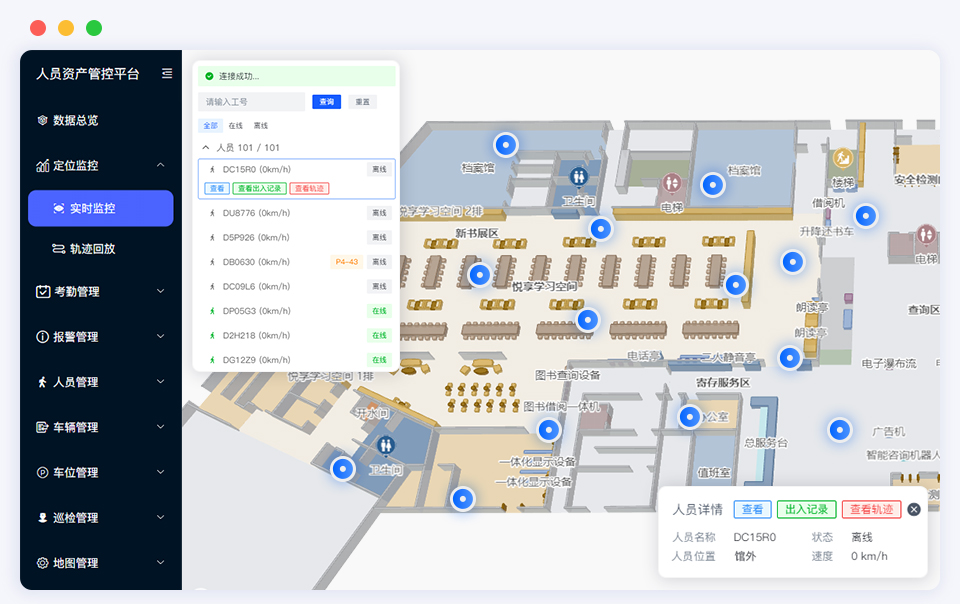Close the 人员详情 details popup
960x604 pixels.
[913, 509]
